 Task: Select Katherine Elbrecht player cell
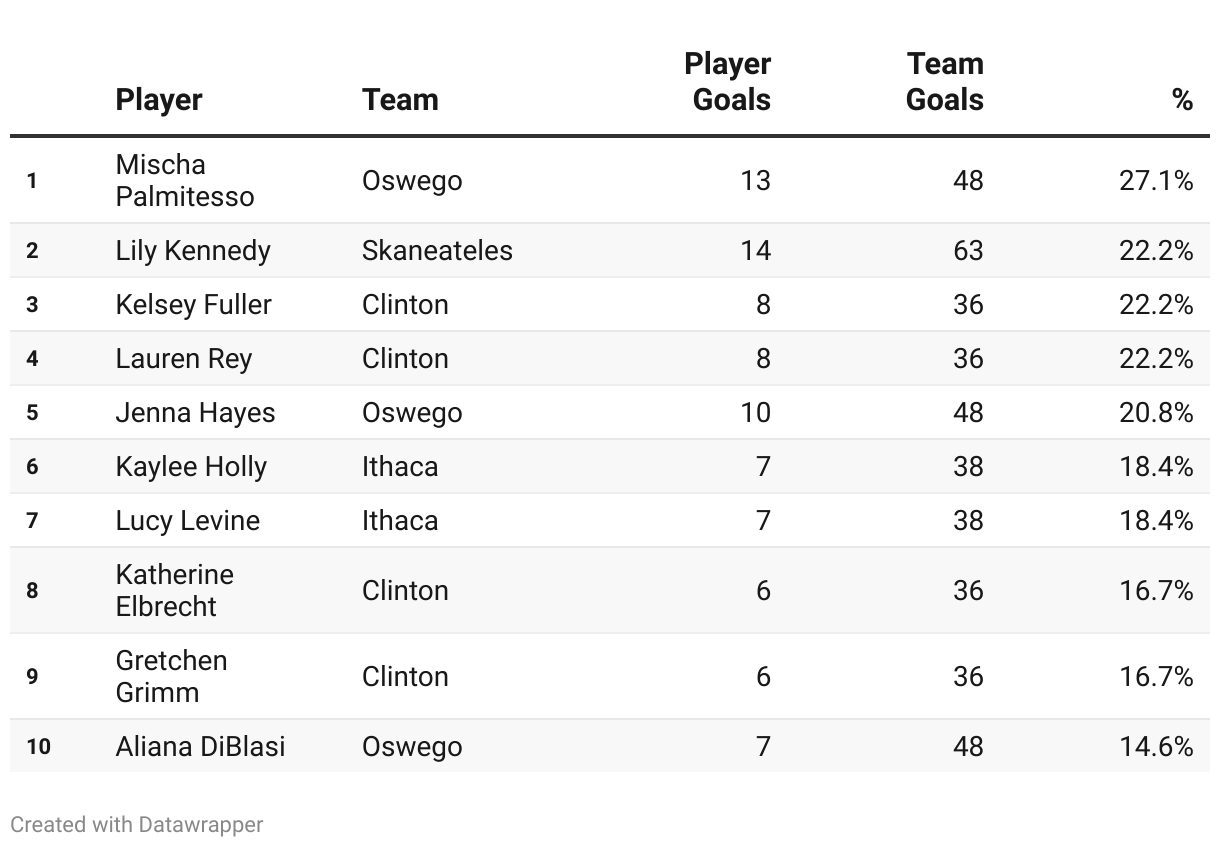coord(175,590)
